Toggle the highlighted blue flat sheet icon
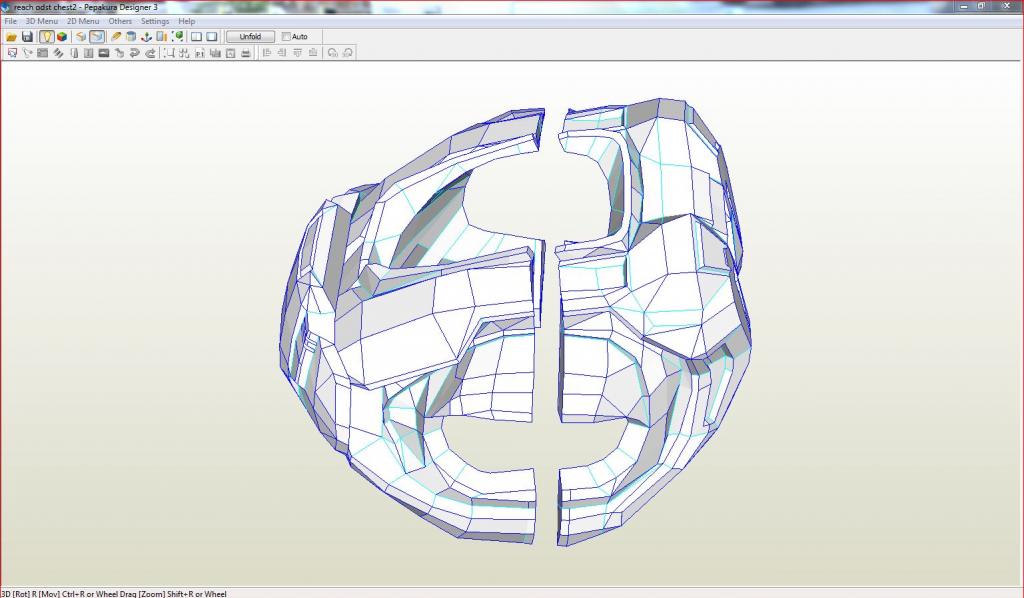 click(x=97, y=37)
